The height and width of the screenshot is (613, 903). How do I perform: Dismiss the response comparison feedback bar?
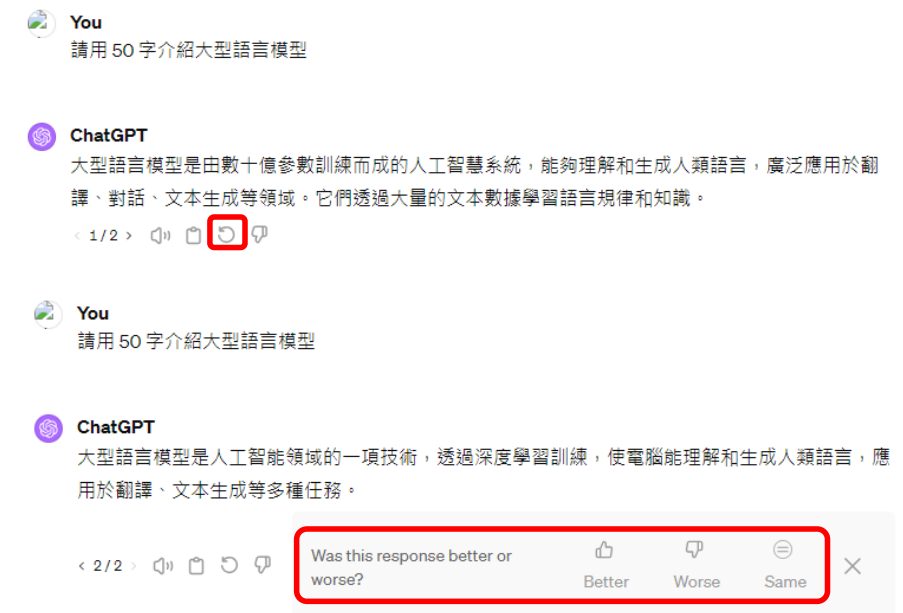point(852,566)
